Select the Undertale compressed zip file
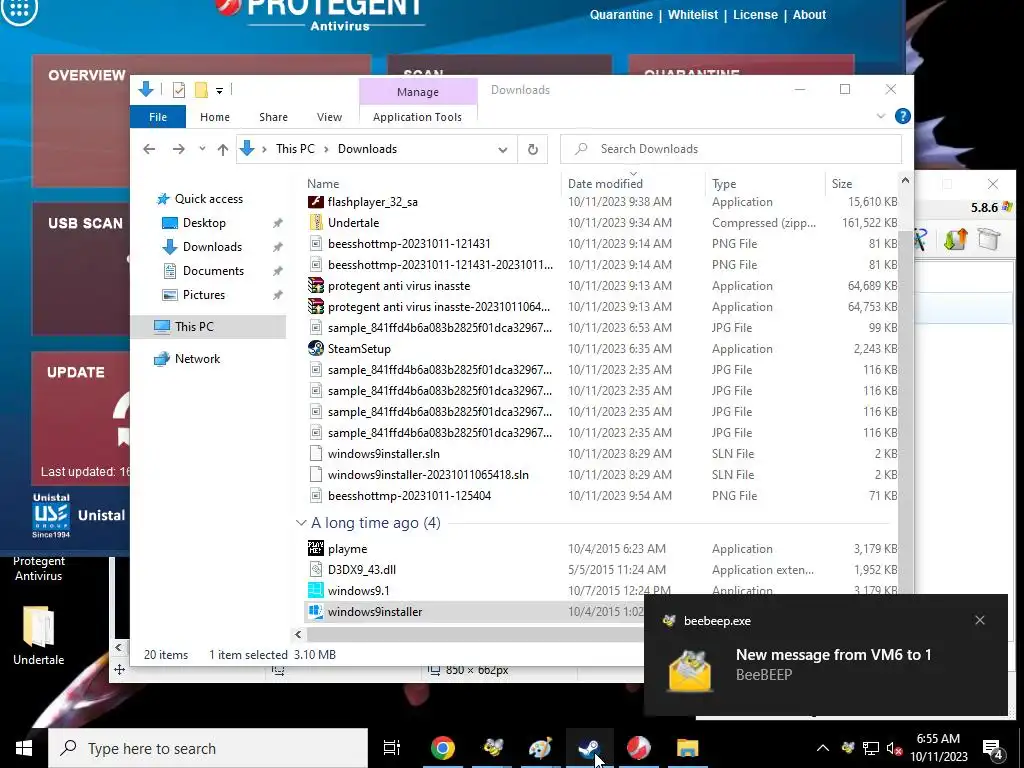The width and height of the screenshot is (1024, 768). point(353,223)
